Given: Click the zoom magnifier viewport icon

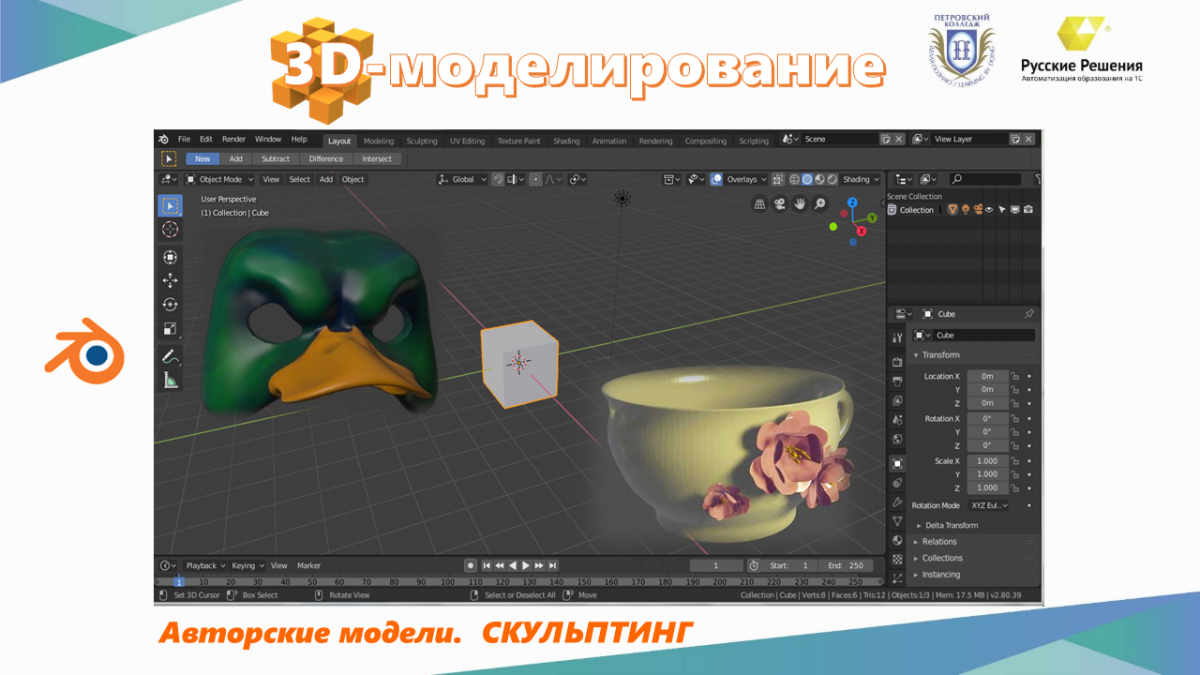Looking at the screenshot, I should click(820, 204).
